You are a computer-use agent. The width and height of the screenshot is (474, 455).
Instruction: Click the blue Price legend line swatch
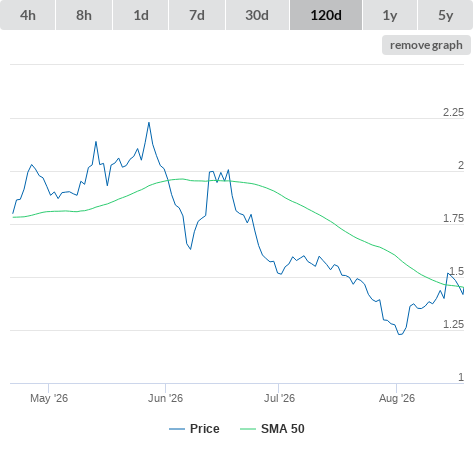pyautogui.click(x=177, y=429)
